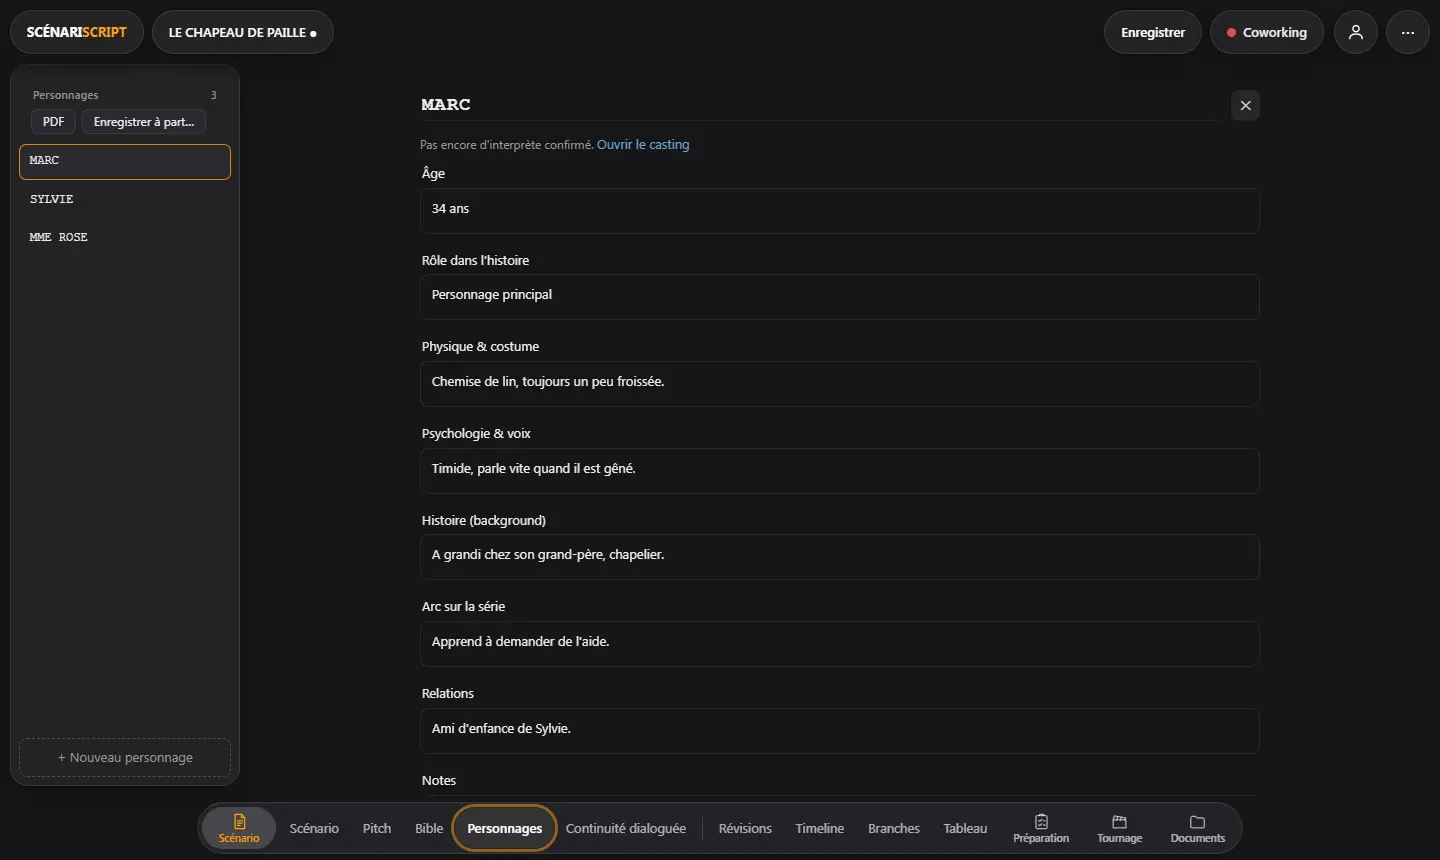Click the ScénariScript logo
Viewport: 1440px width, 860px height.
pyautogui.click(x=77, y=32)
